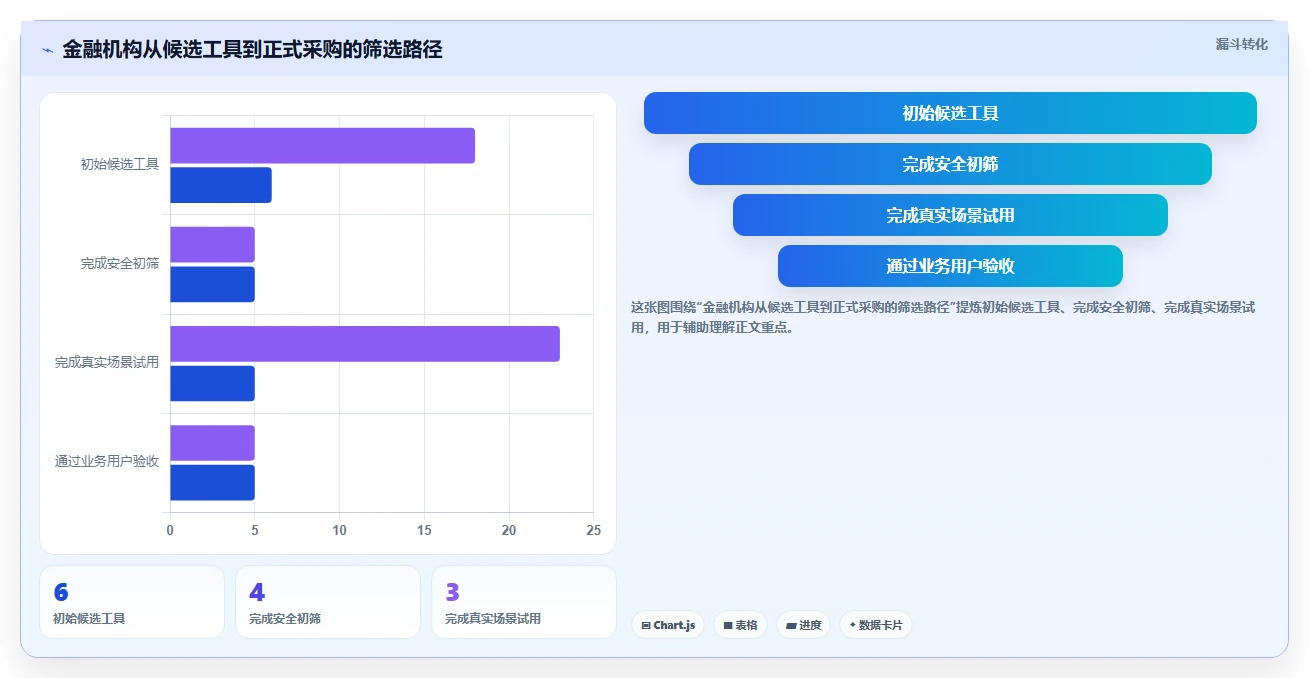Viewport: 1309px width, 678px height.
Task: Click the blue bar for 完成真实场景试用
Action: pos(212,383)
